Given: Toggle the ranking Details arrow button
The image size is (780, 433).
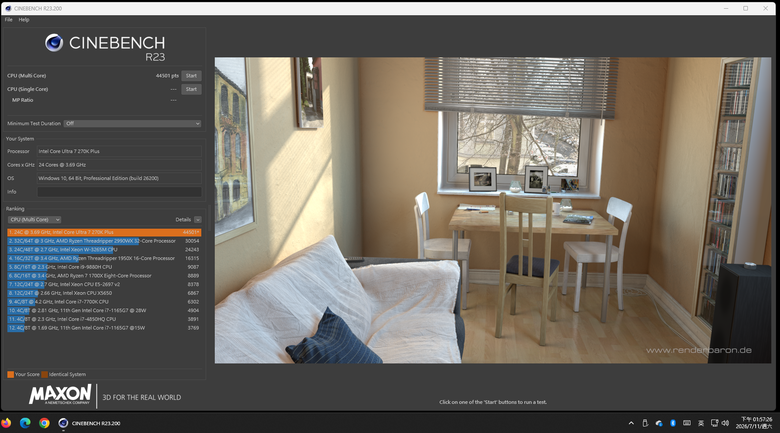Looking at the screenshot, I should point(197,219).
